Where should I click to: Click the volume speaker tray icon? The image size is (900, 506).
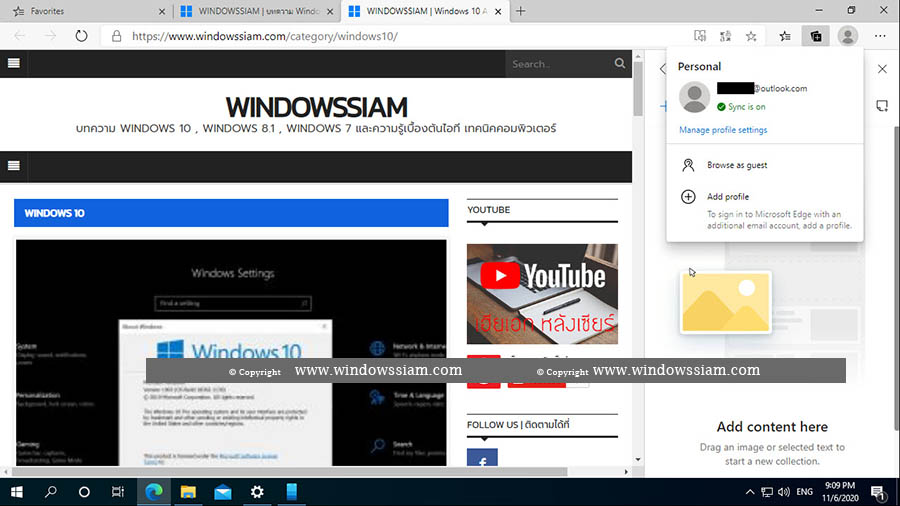click(x=783, y=492)
